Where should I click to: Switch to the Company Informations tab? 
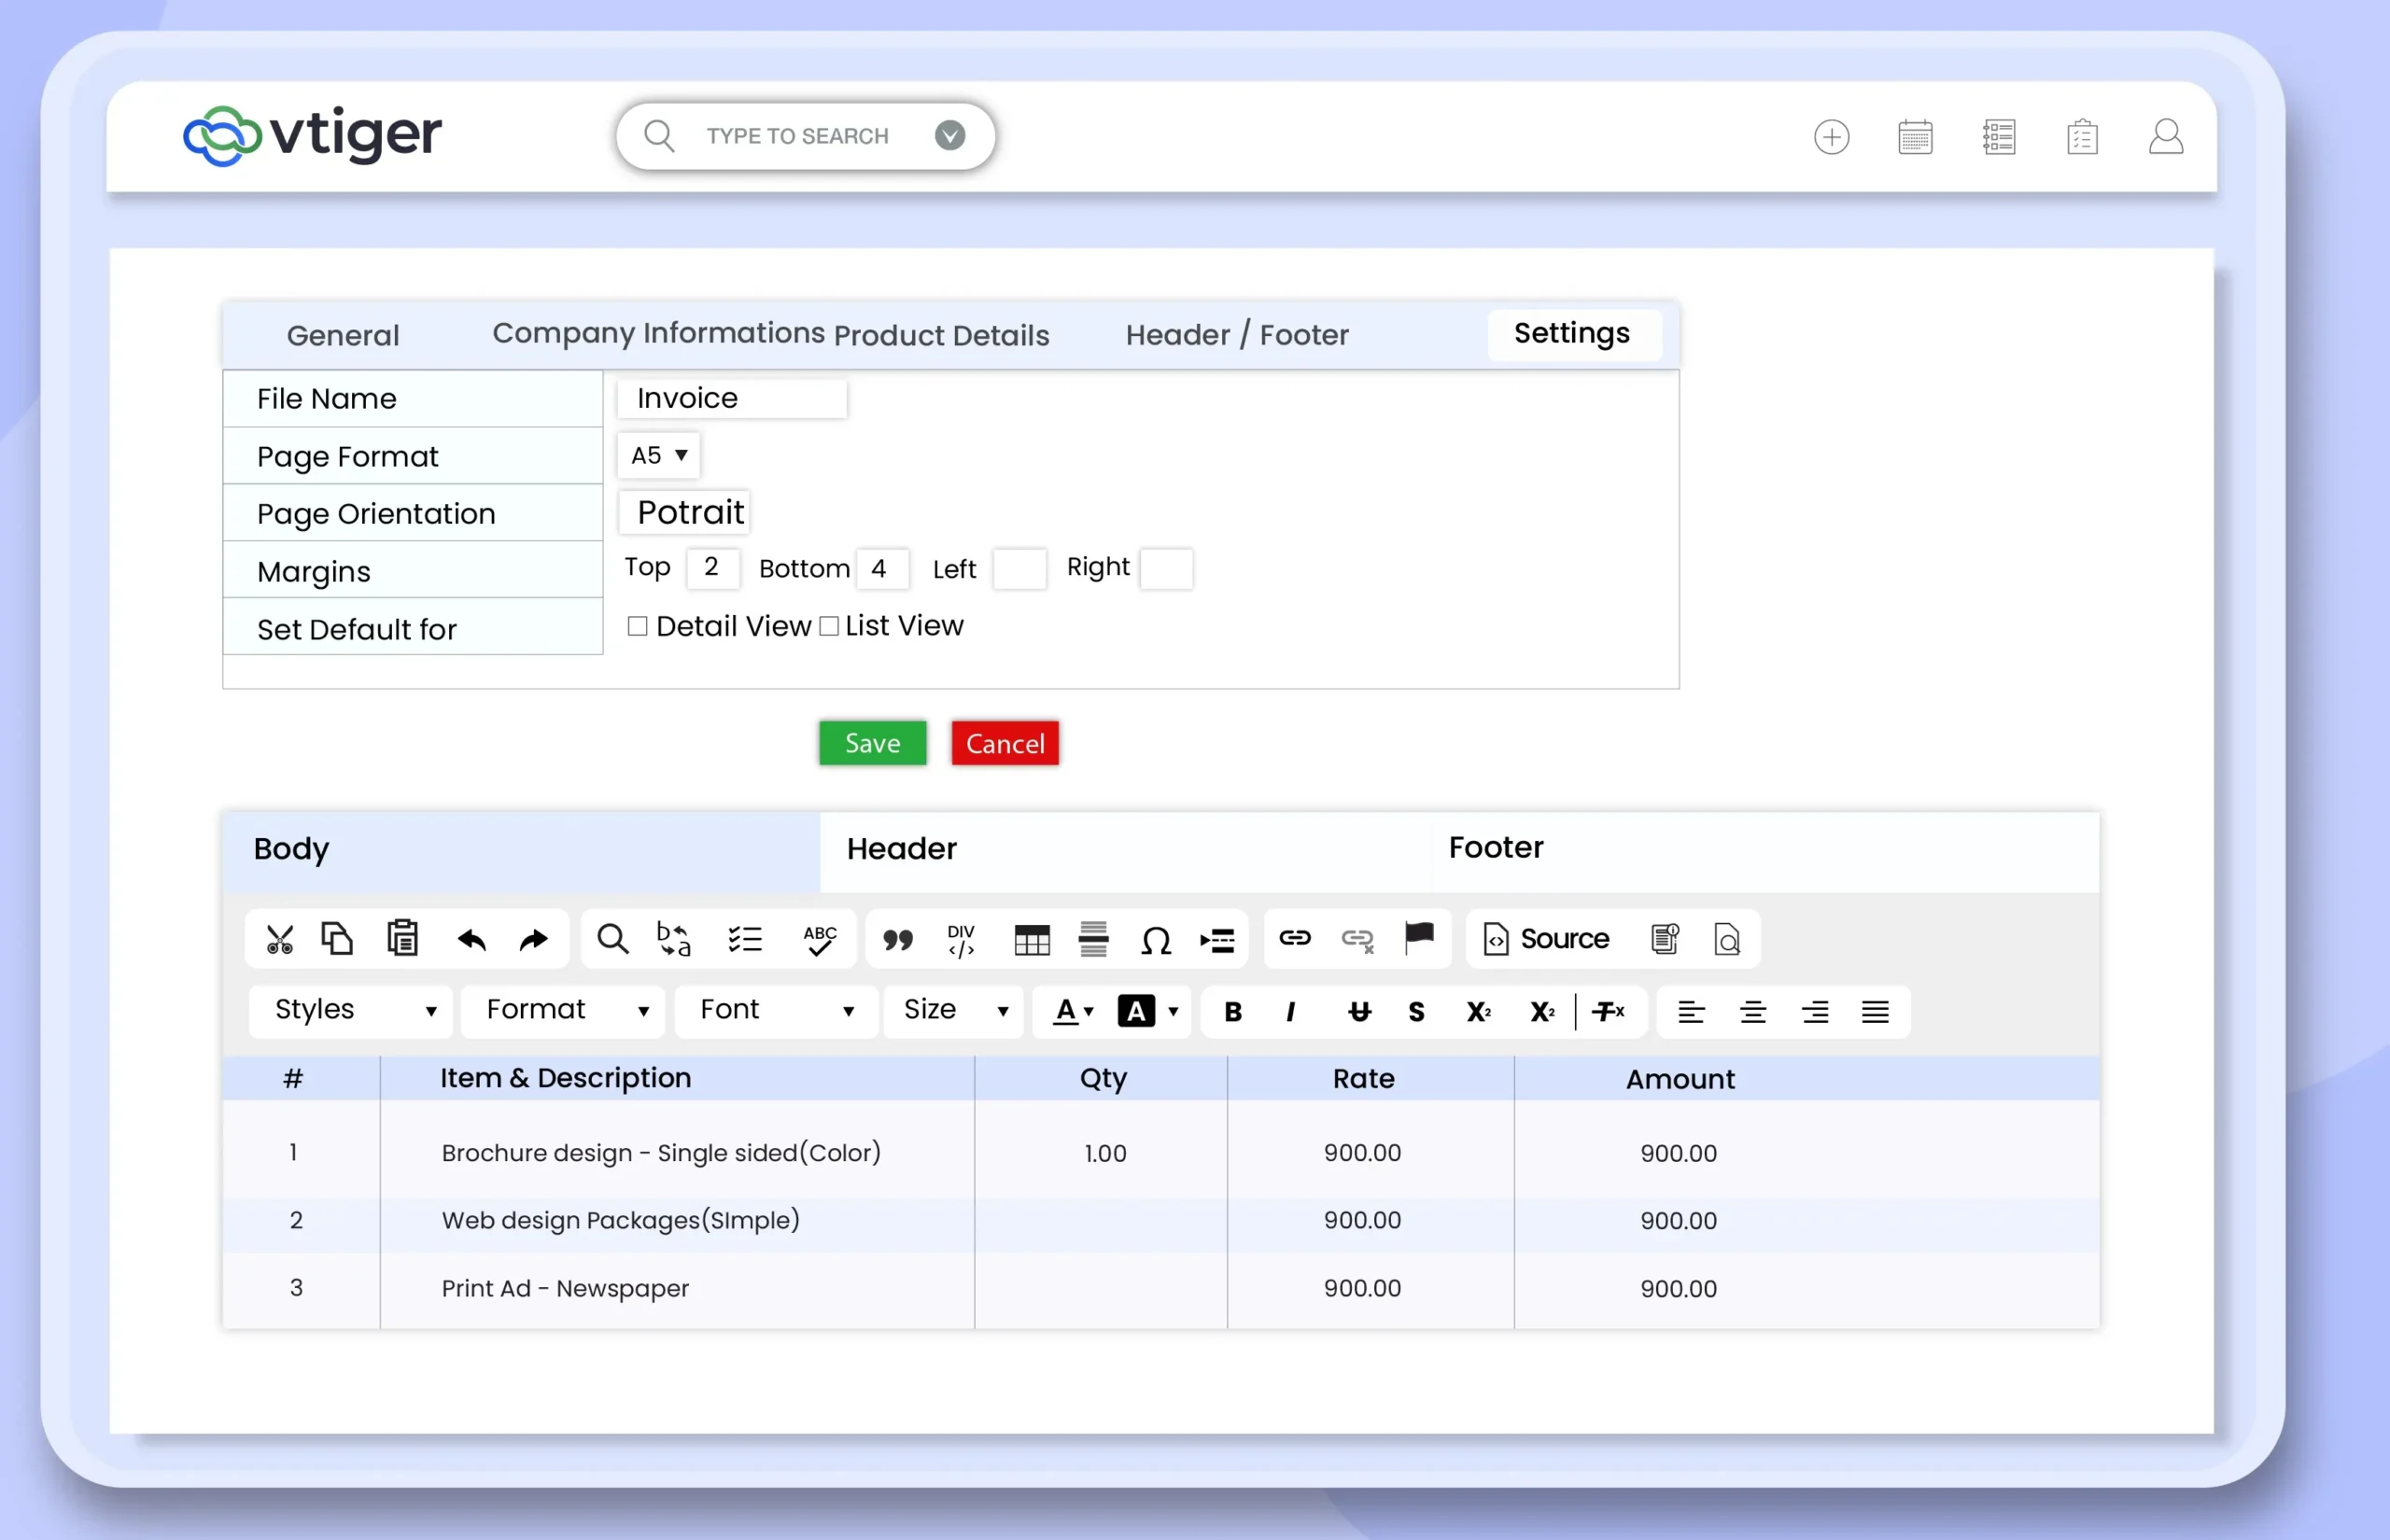pos(658,333)
